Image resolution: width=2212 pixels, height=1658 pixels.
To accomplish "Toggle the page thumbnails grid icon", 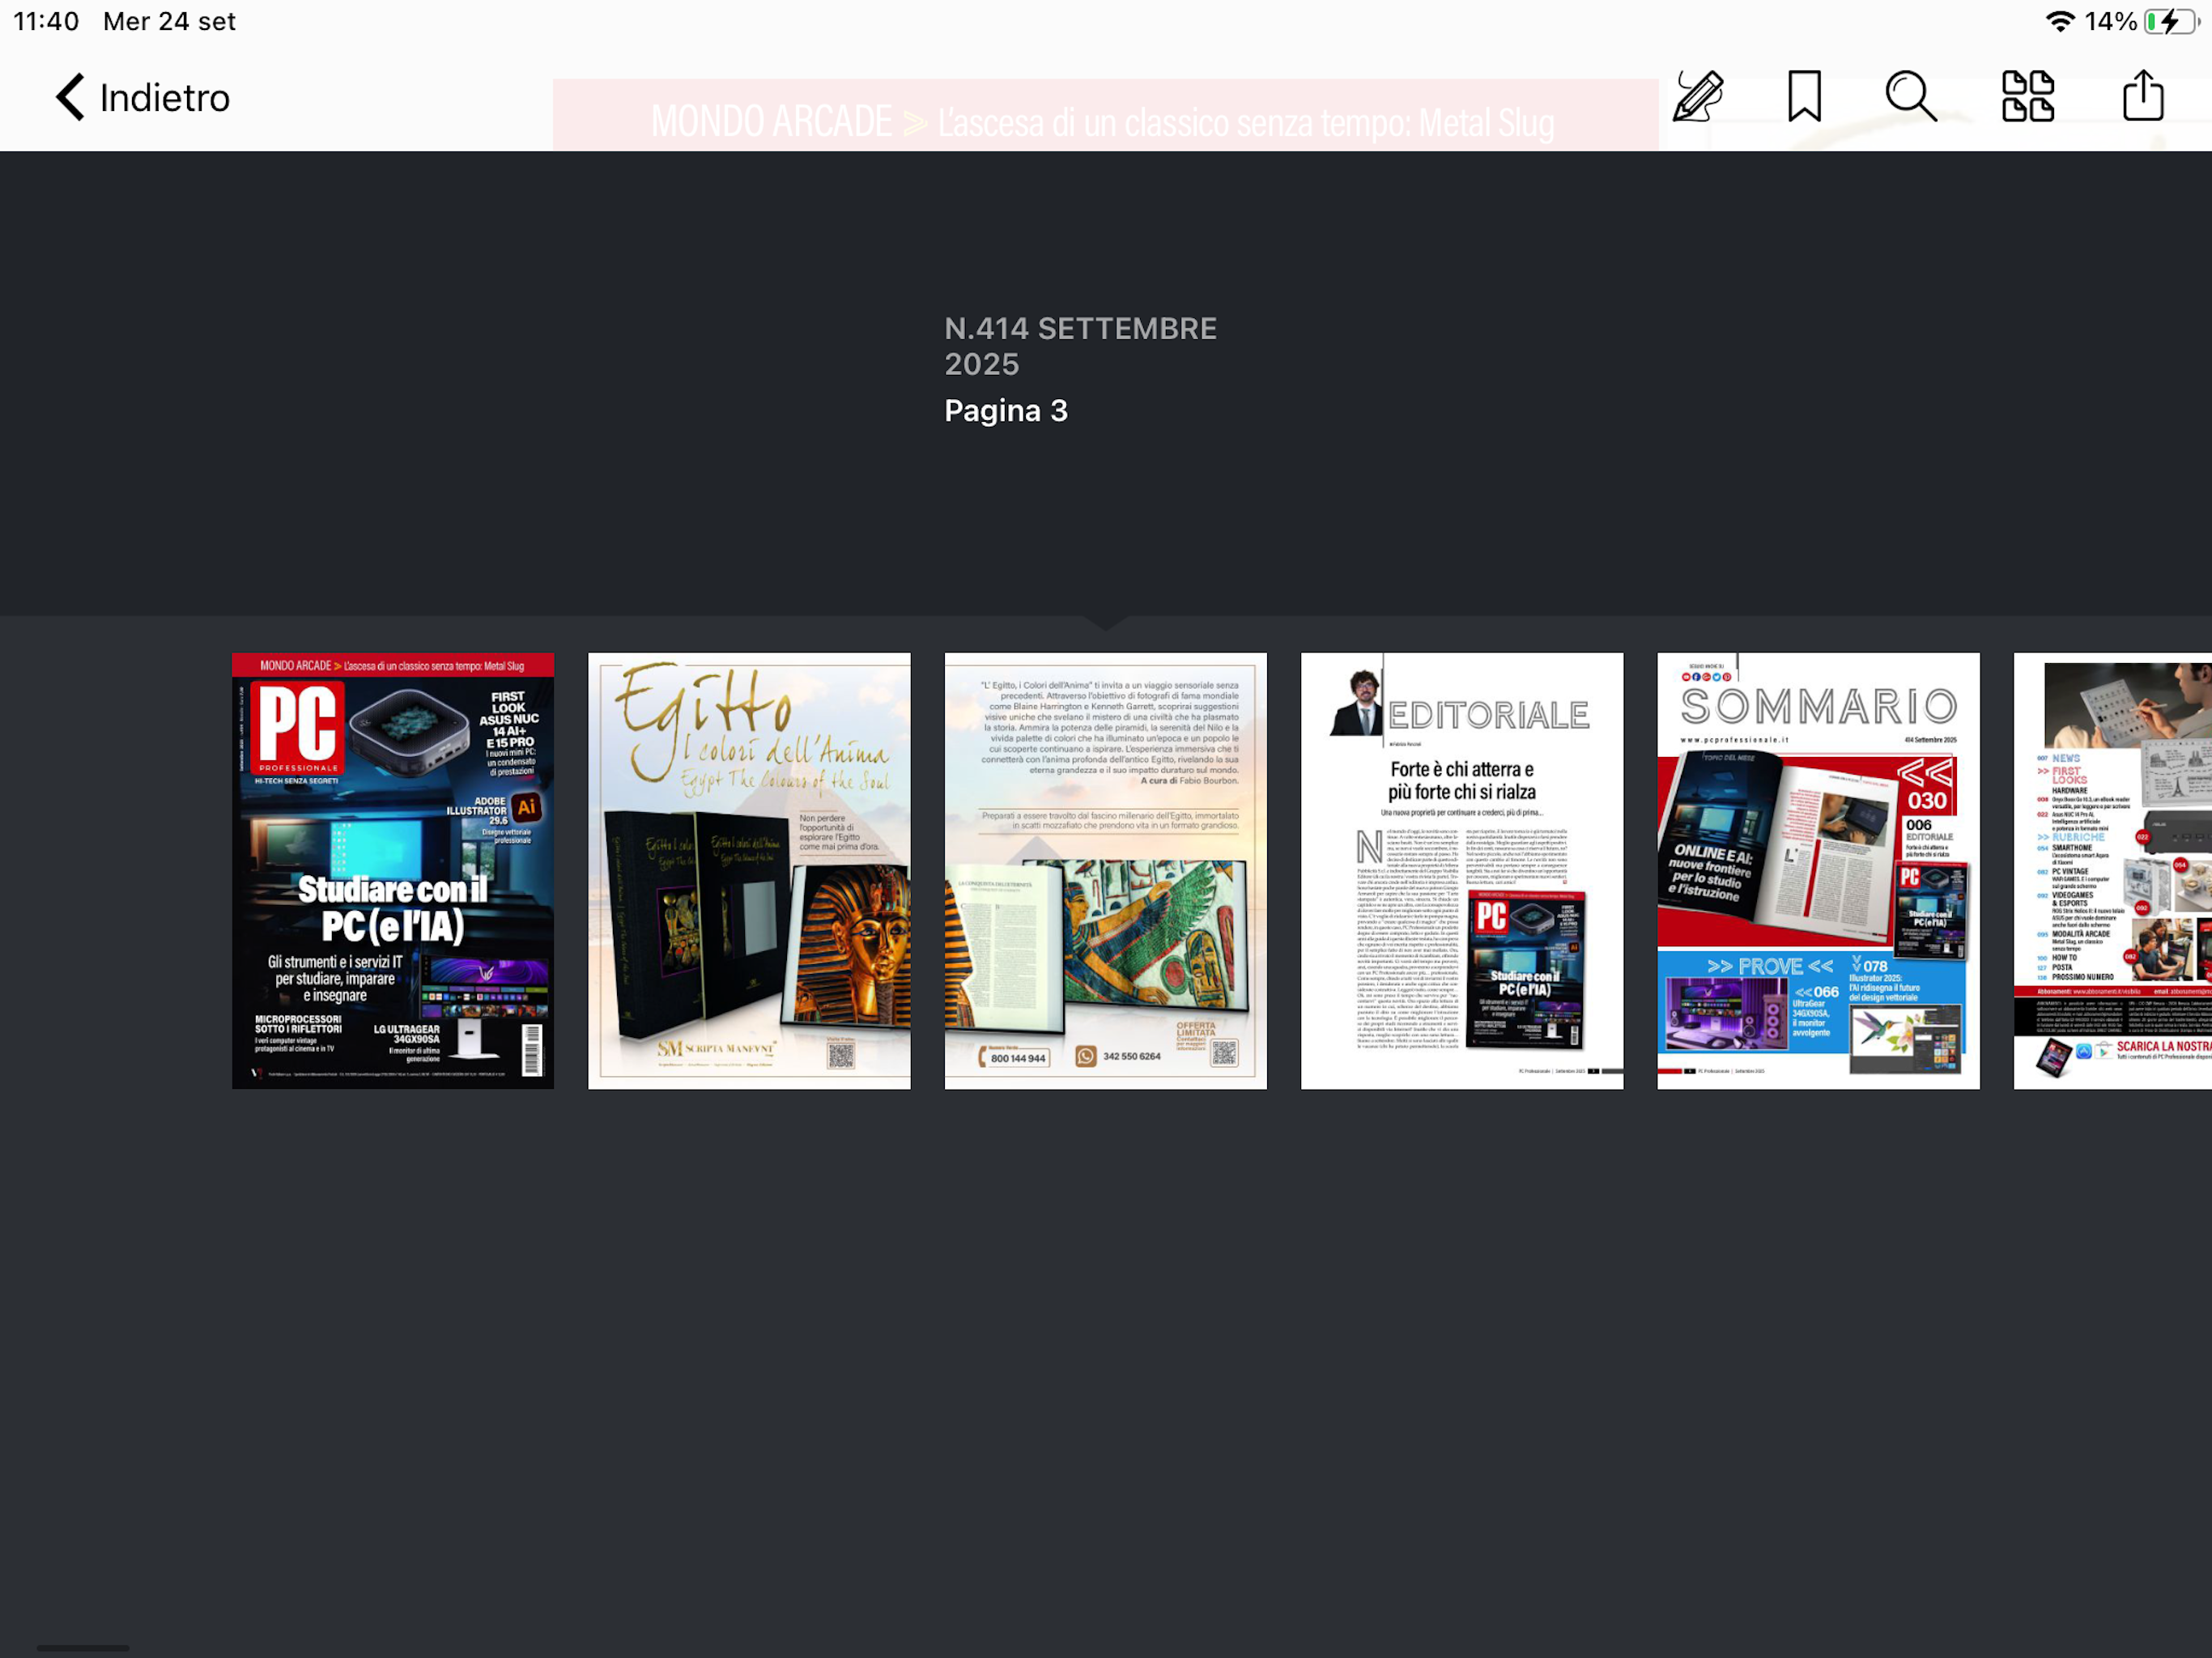I will click(x=2027, y=97).
